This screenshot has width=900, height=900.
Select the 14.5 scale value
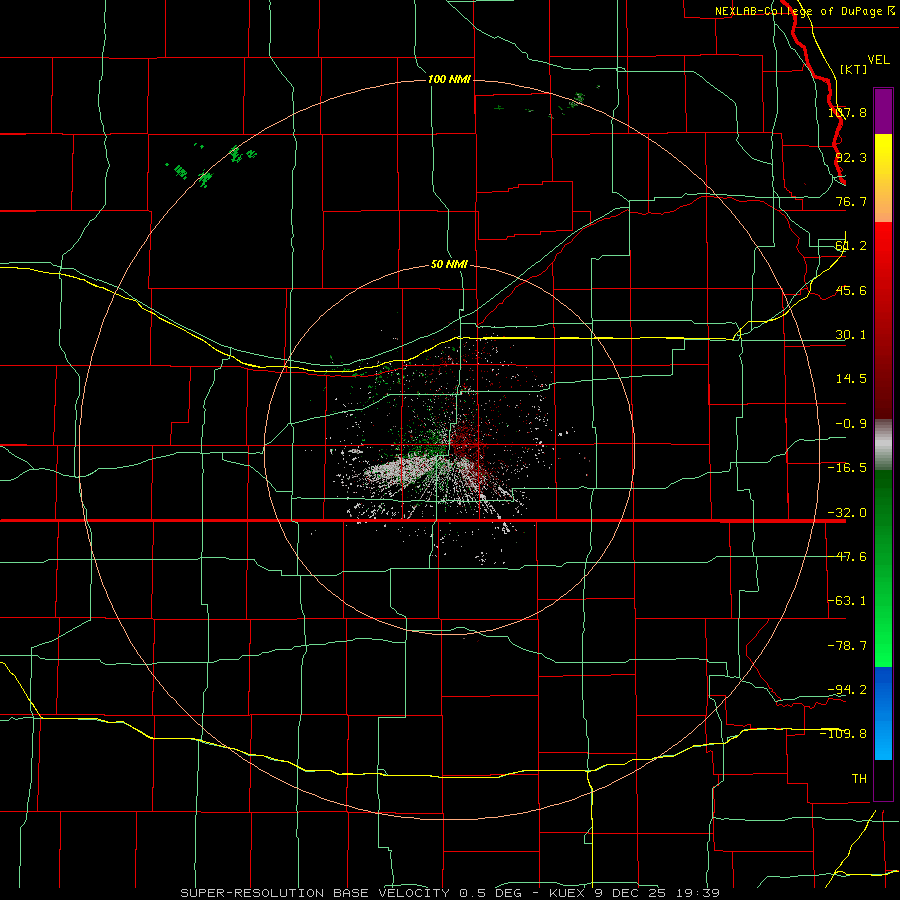[x=851, y=379]
